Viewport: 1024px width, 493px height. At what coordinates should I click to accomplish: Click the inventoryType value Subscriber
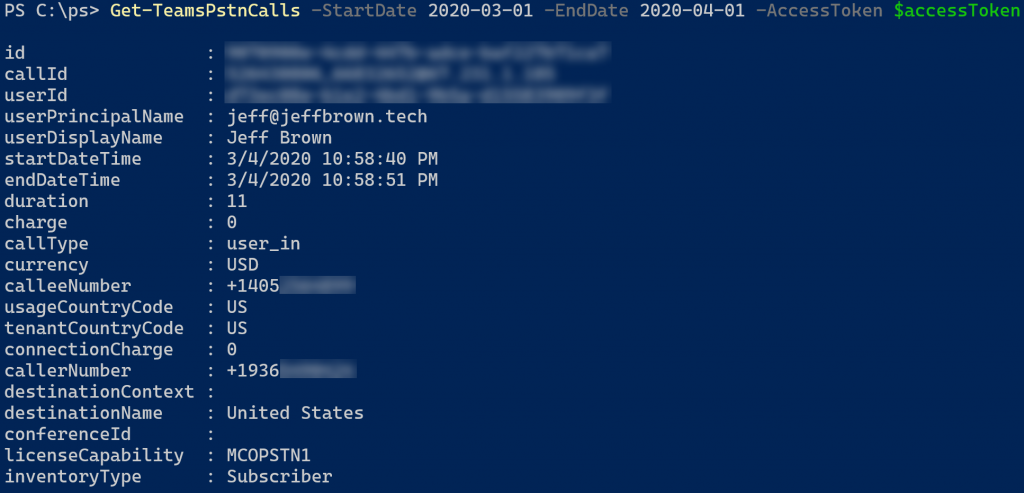(x=280, y=477)
